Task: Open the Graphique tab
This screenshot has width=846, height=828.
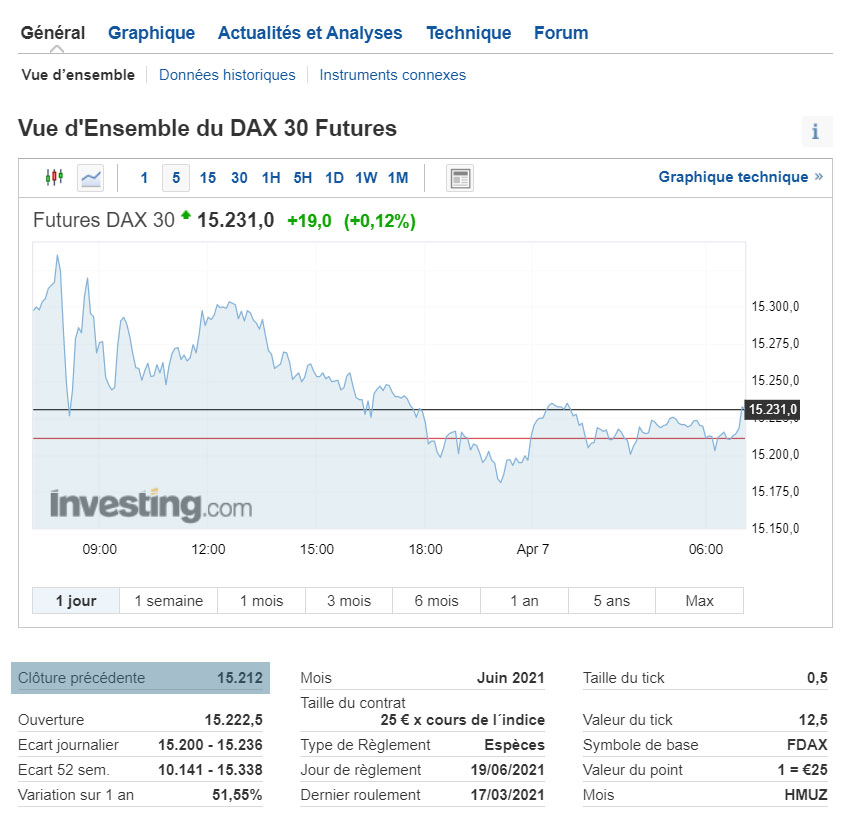Action: [151, 33]
